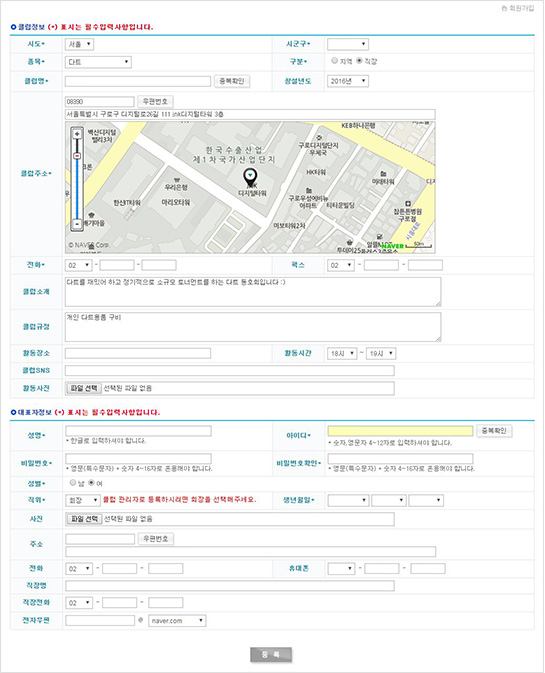Open the 19시 activity end time dropdown

[381, 353]
